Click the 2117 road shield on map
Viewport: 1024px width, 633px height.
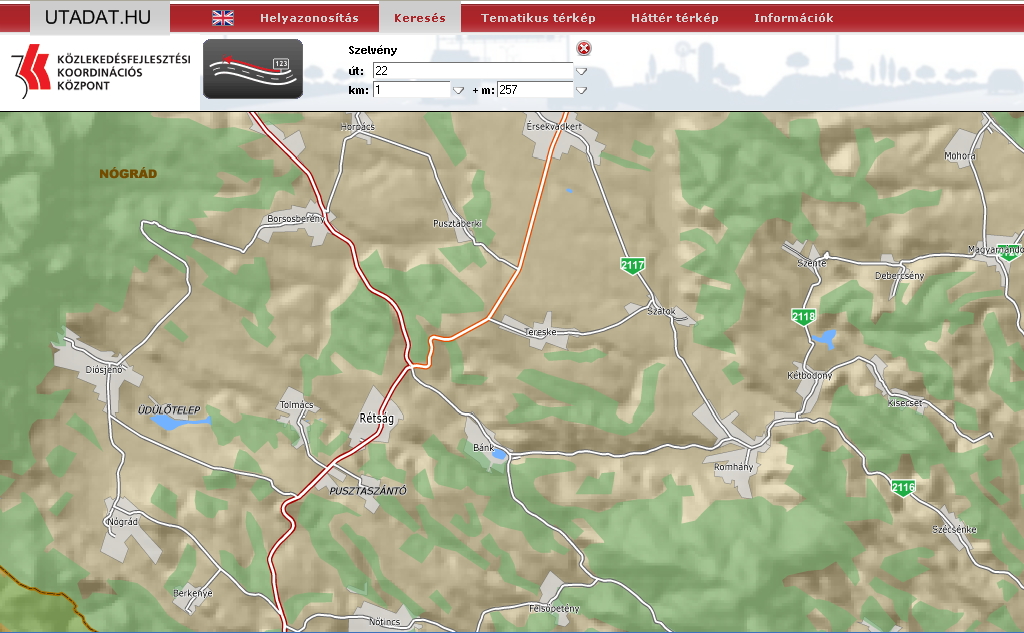point(632,266)
